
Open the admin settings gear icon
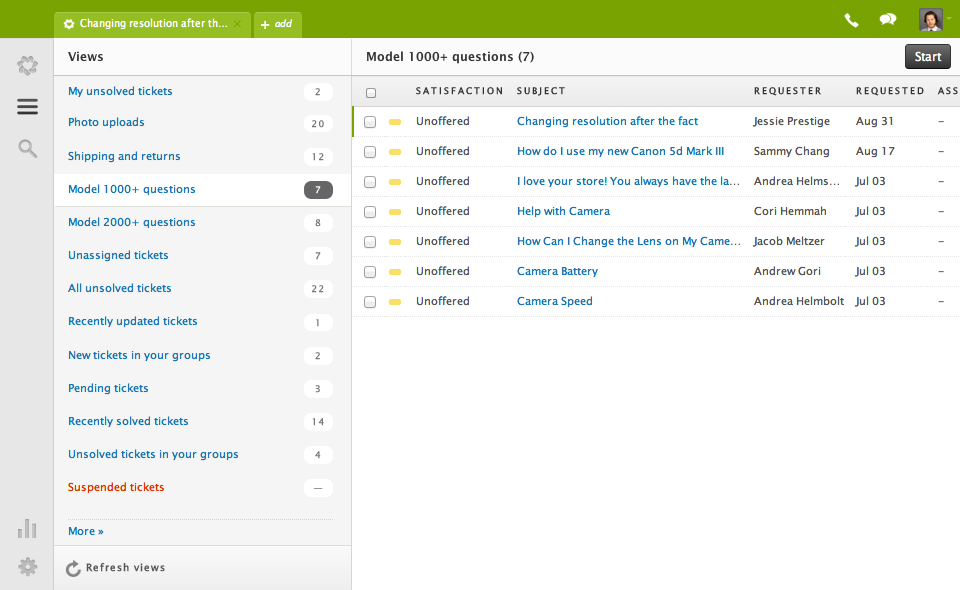(27, 567)
